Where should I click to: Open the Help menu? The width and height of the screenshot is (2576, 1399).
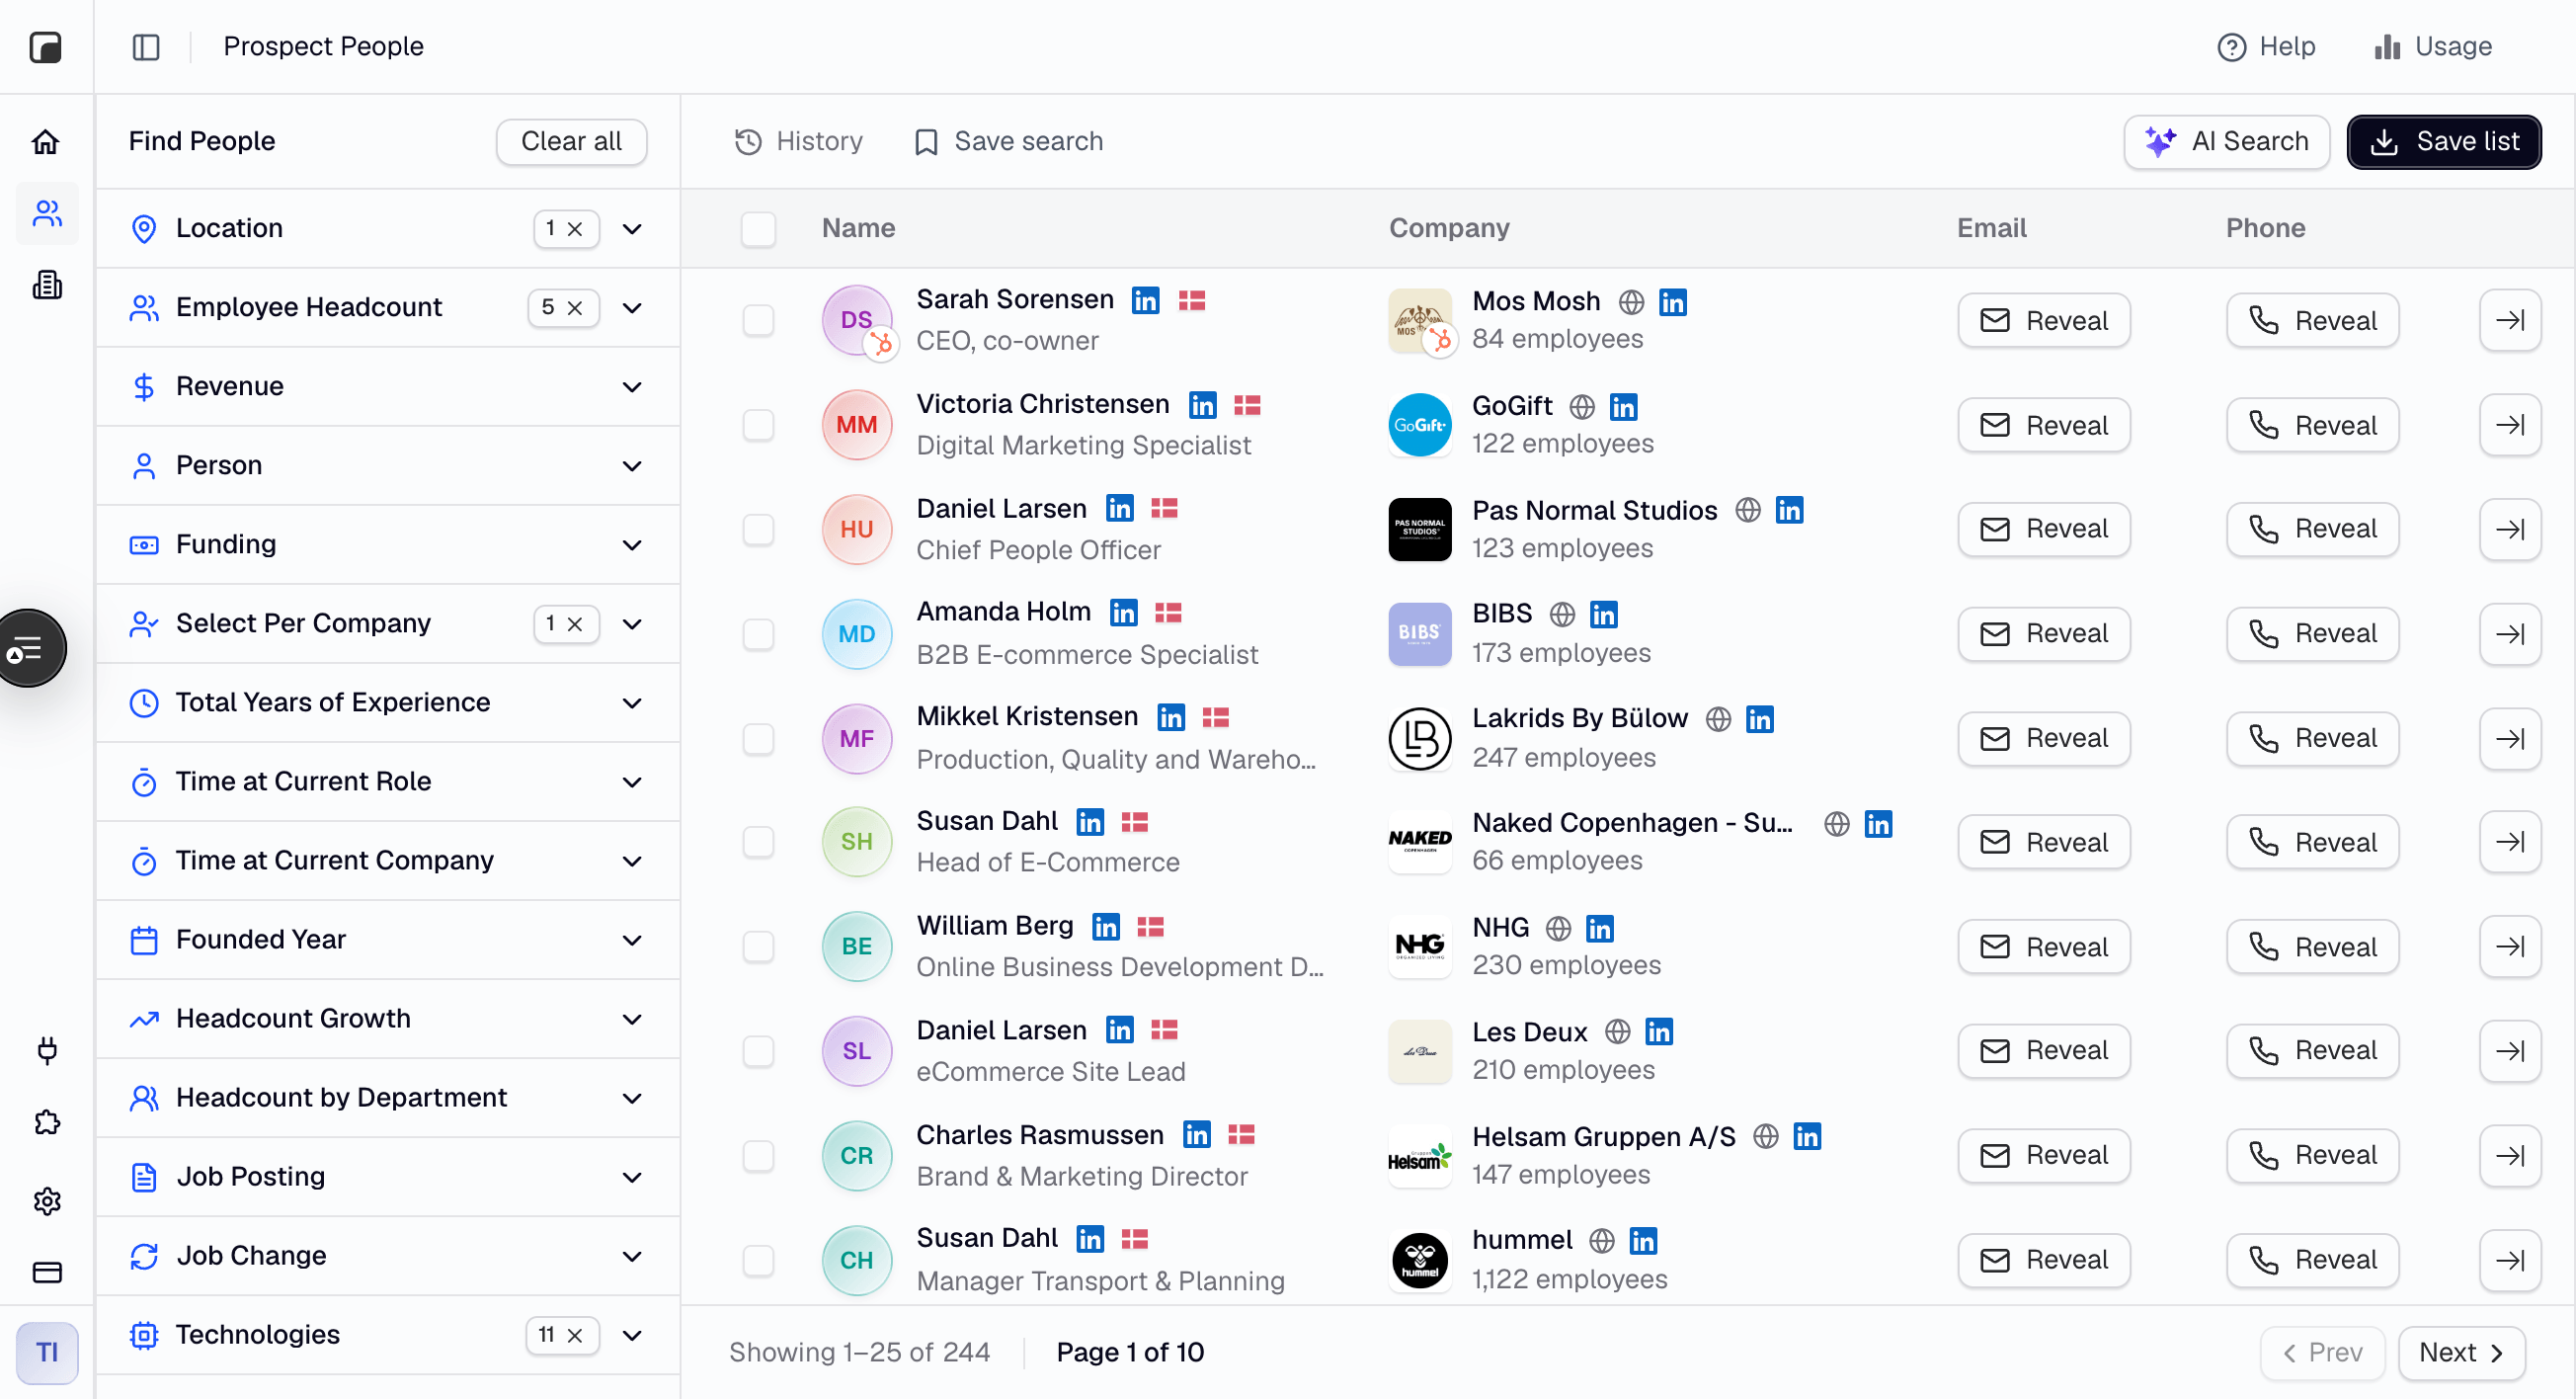pyautogui.click(x=2265, y=47)
